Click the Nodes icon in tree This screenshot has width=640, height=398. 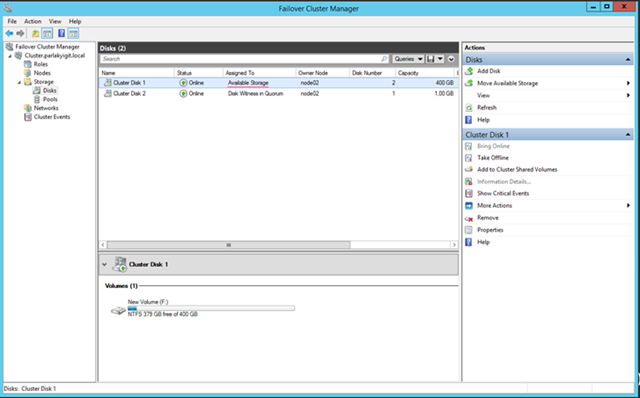coord(27,73)
